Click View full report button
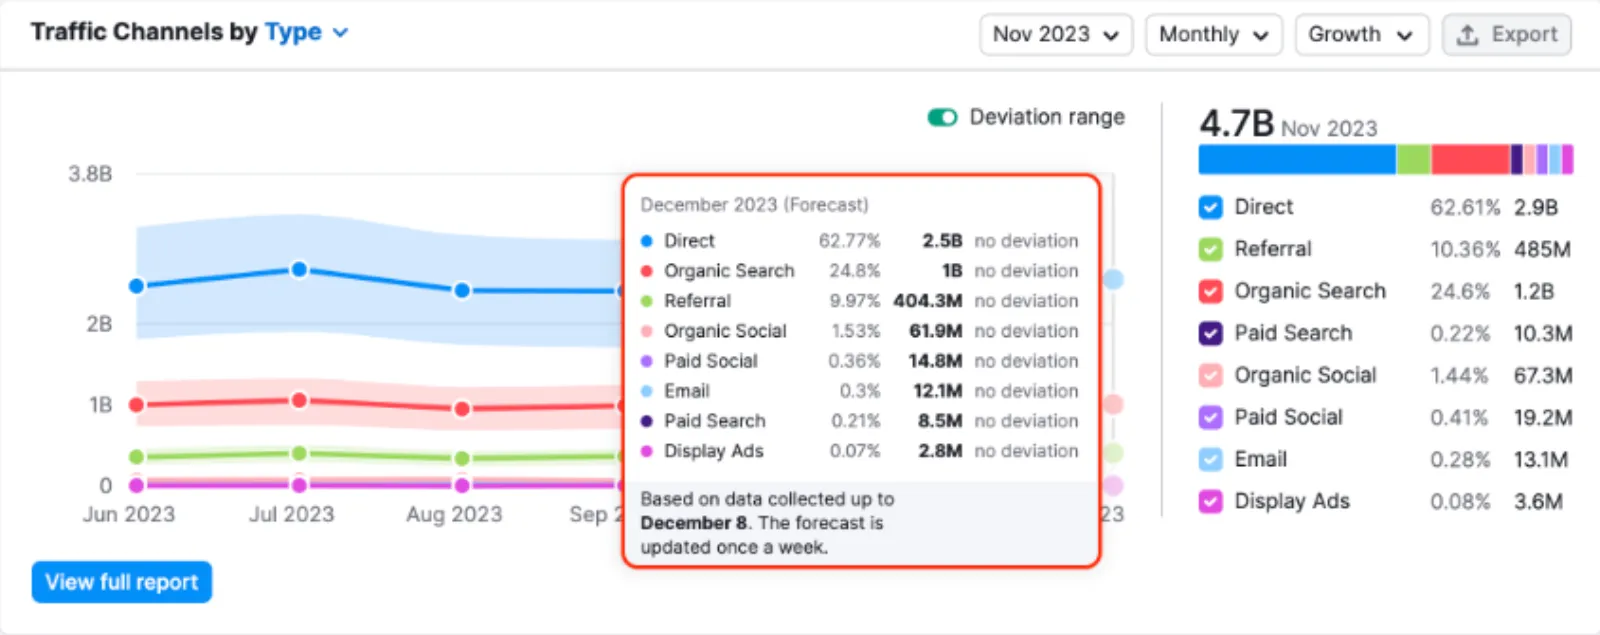The height and width of the screenshot is (635, 1600). point(122,582)
